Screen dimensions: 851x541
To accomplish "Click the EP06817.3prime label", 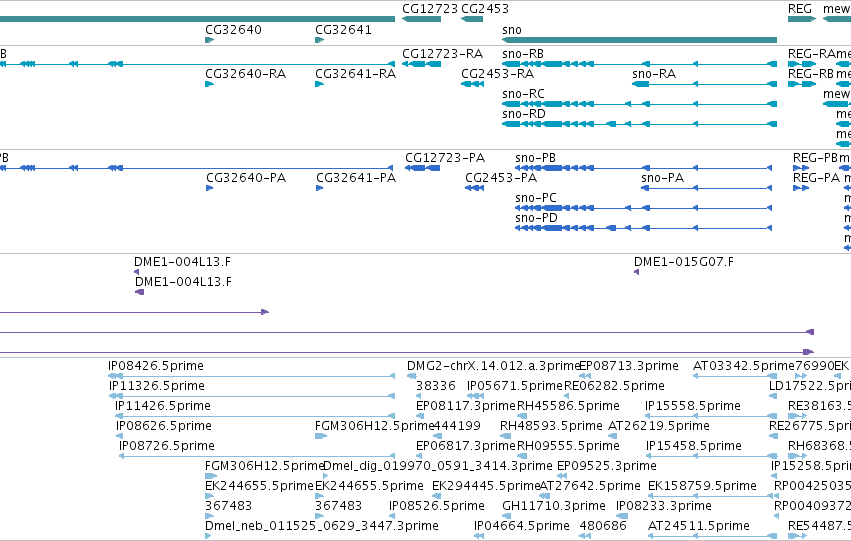I will (x=466, y=446).
